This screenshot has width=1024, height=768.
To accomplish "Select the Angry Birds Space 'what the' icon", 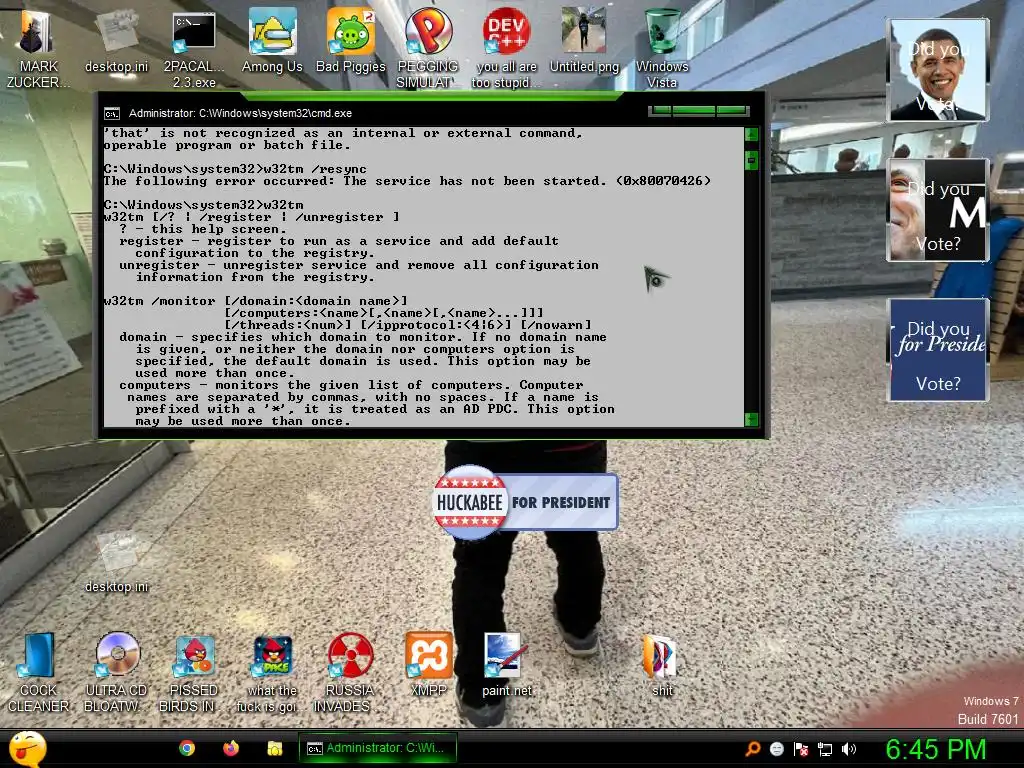I will pos(272,673).
